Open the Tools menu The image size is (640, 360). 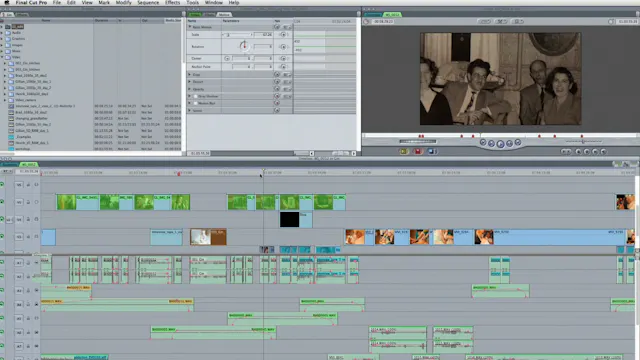click(x=192, y=2)
